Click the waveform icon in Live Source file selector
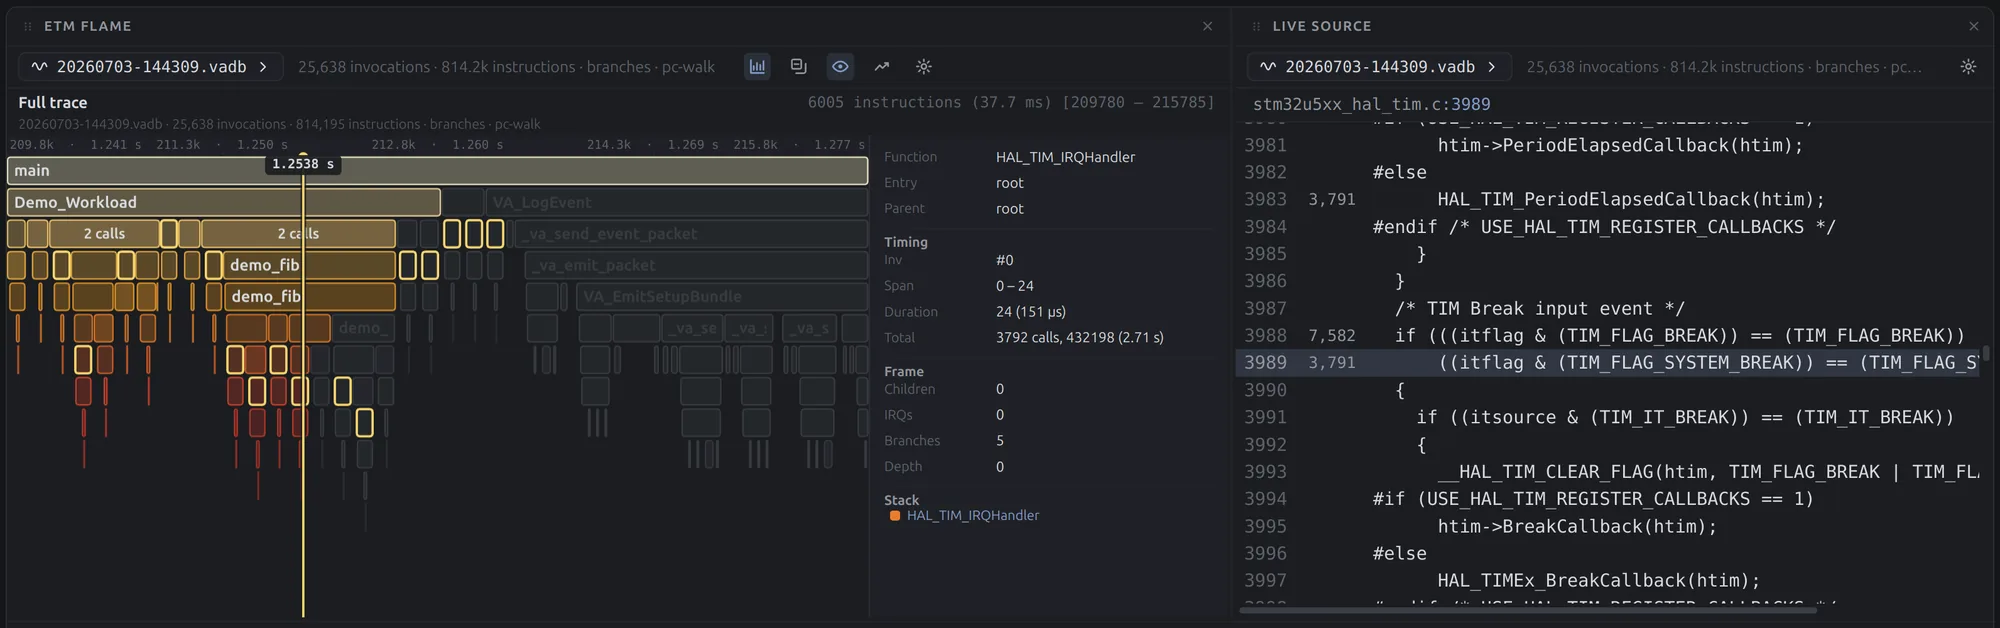This screenshot has width=2000, height=628. [x=1267, y=67]
